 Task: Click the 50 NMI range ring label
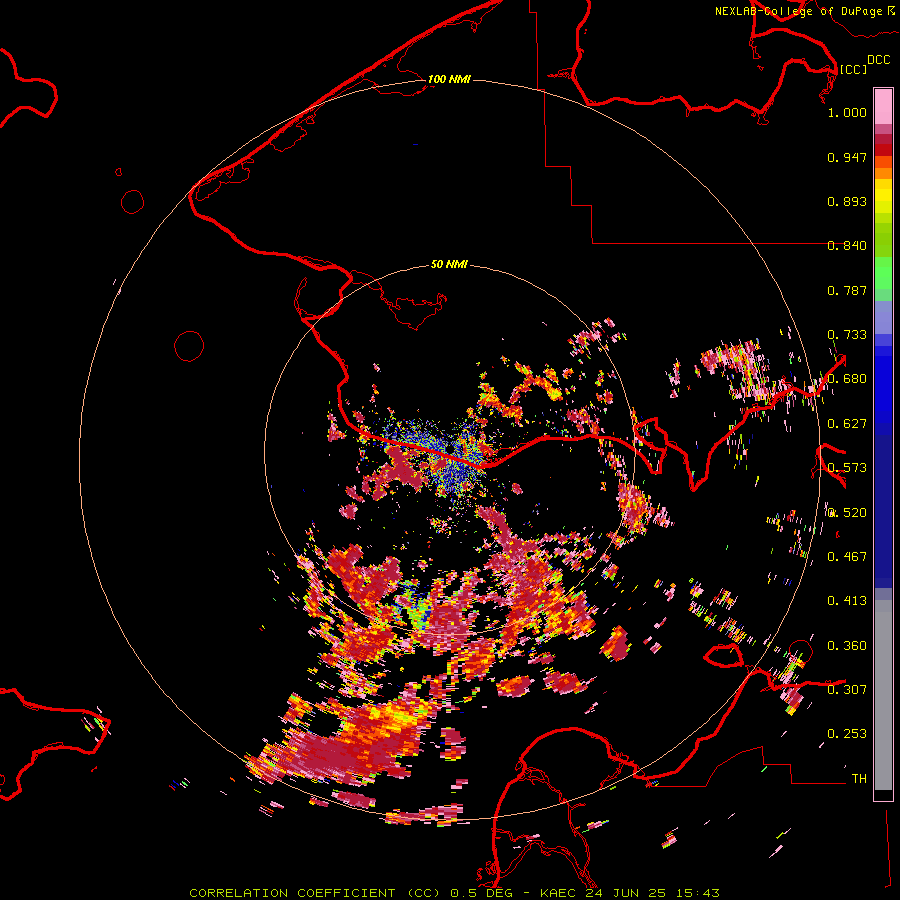449,264
